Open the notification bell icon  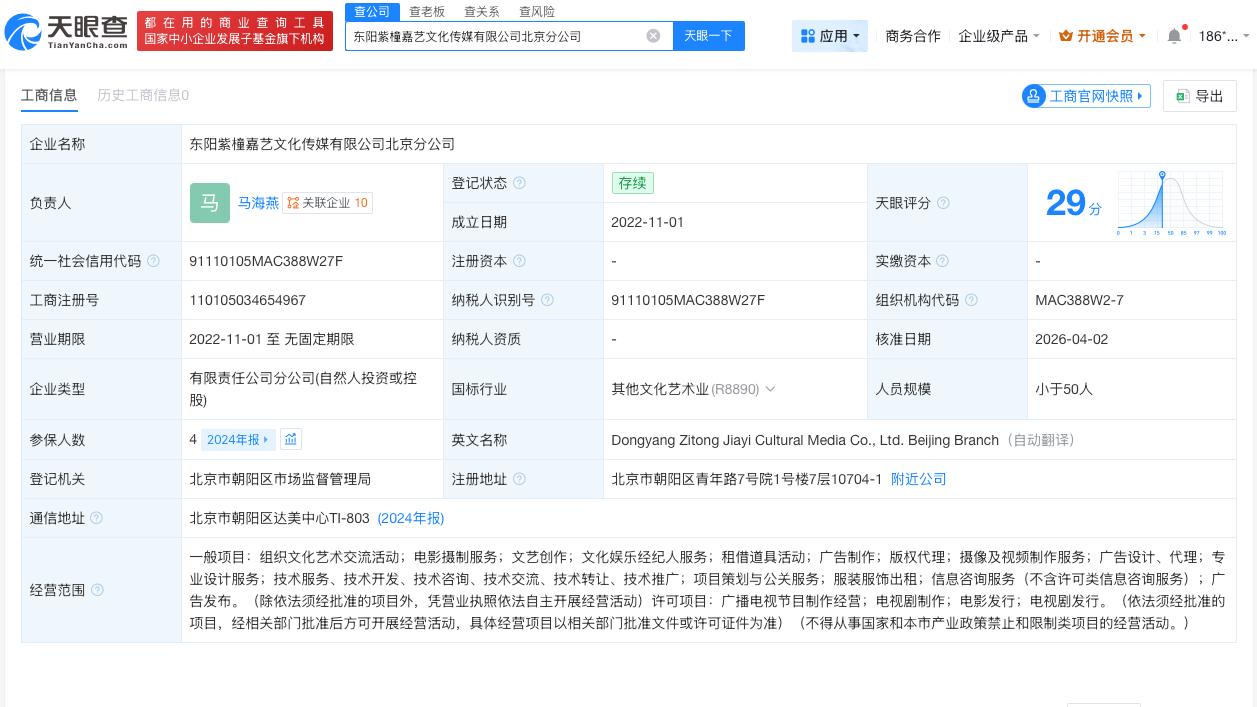1174,35
